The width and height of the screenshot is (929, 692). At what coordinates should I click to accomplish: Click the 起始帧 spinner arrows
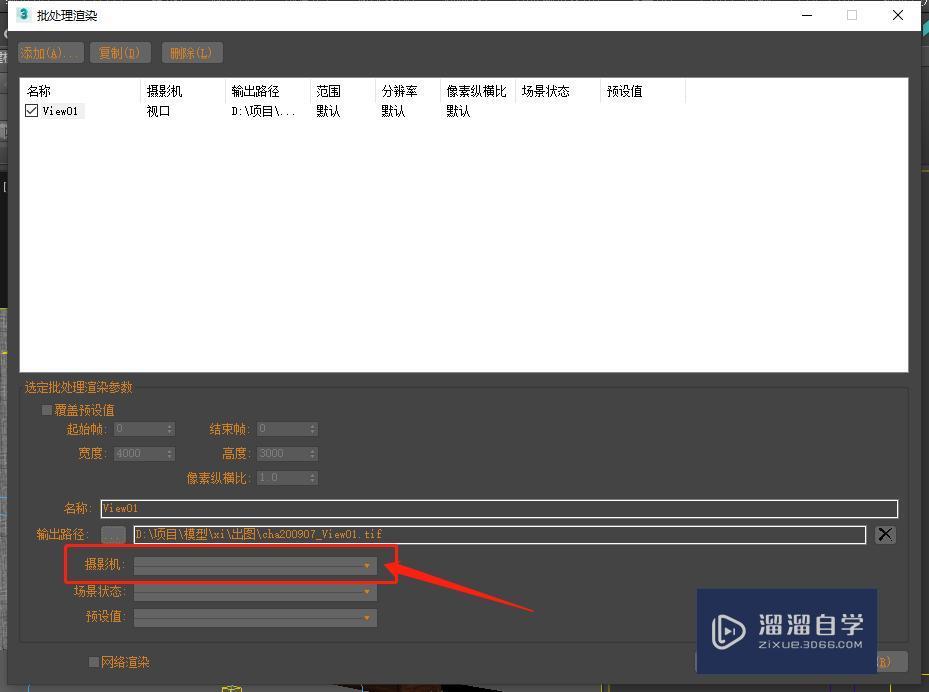click(170, 429)
